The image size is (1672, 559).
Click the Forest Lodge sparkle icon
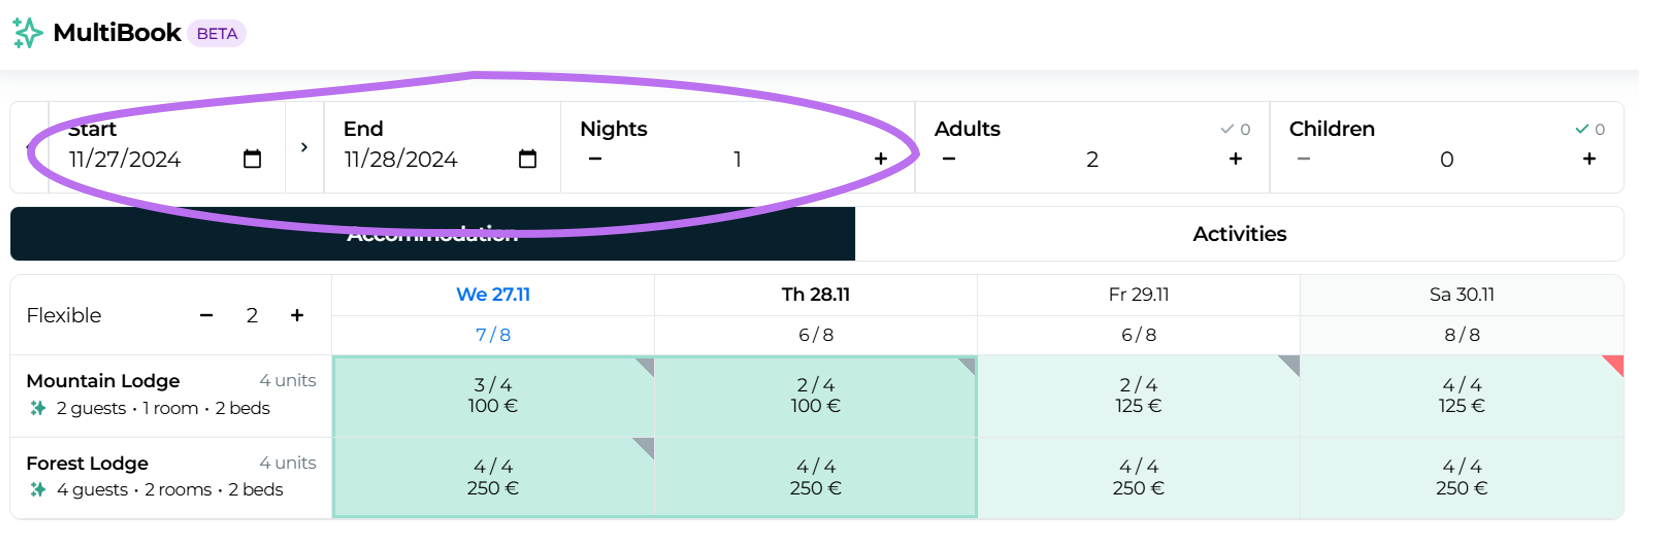(x=38, y=490)
